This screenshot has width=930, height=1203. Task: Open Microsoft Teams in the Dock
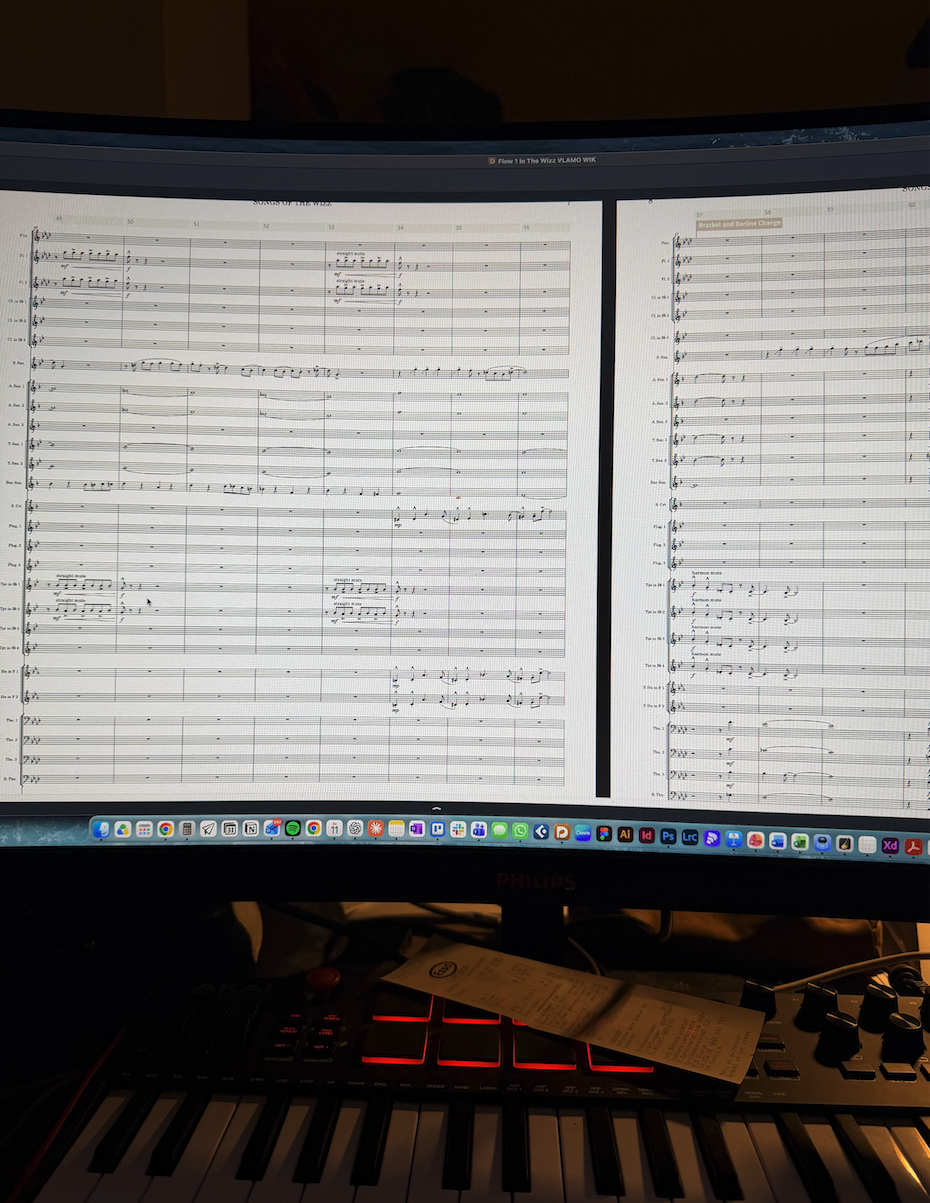478,829
